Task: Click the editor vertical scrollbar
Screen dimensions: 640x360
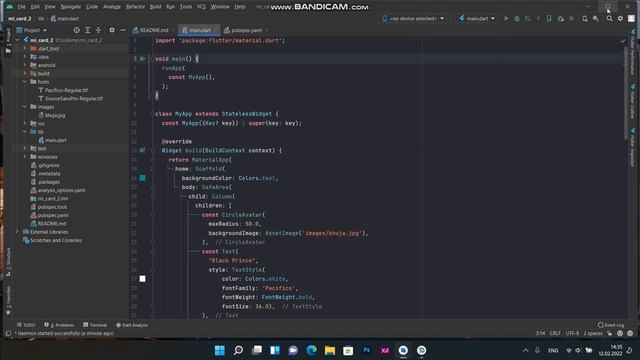Action: (626, 92)
